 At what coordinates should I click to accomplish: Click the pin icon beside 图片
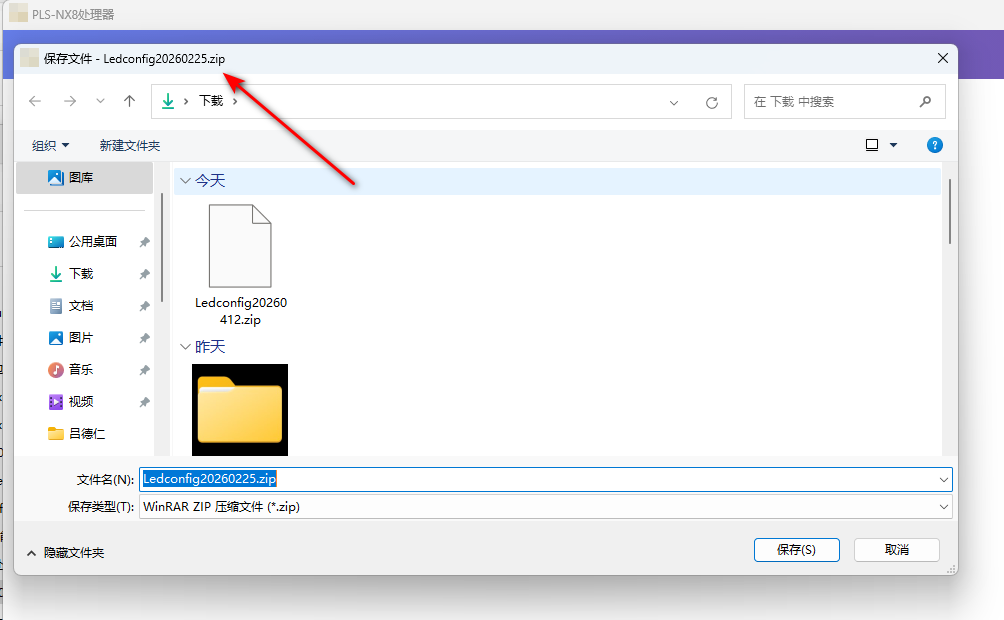pos(145,338)
